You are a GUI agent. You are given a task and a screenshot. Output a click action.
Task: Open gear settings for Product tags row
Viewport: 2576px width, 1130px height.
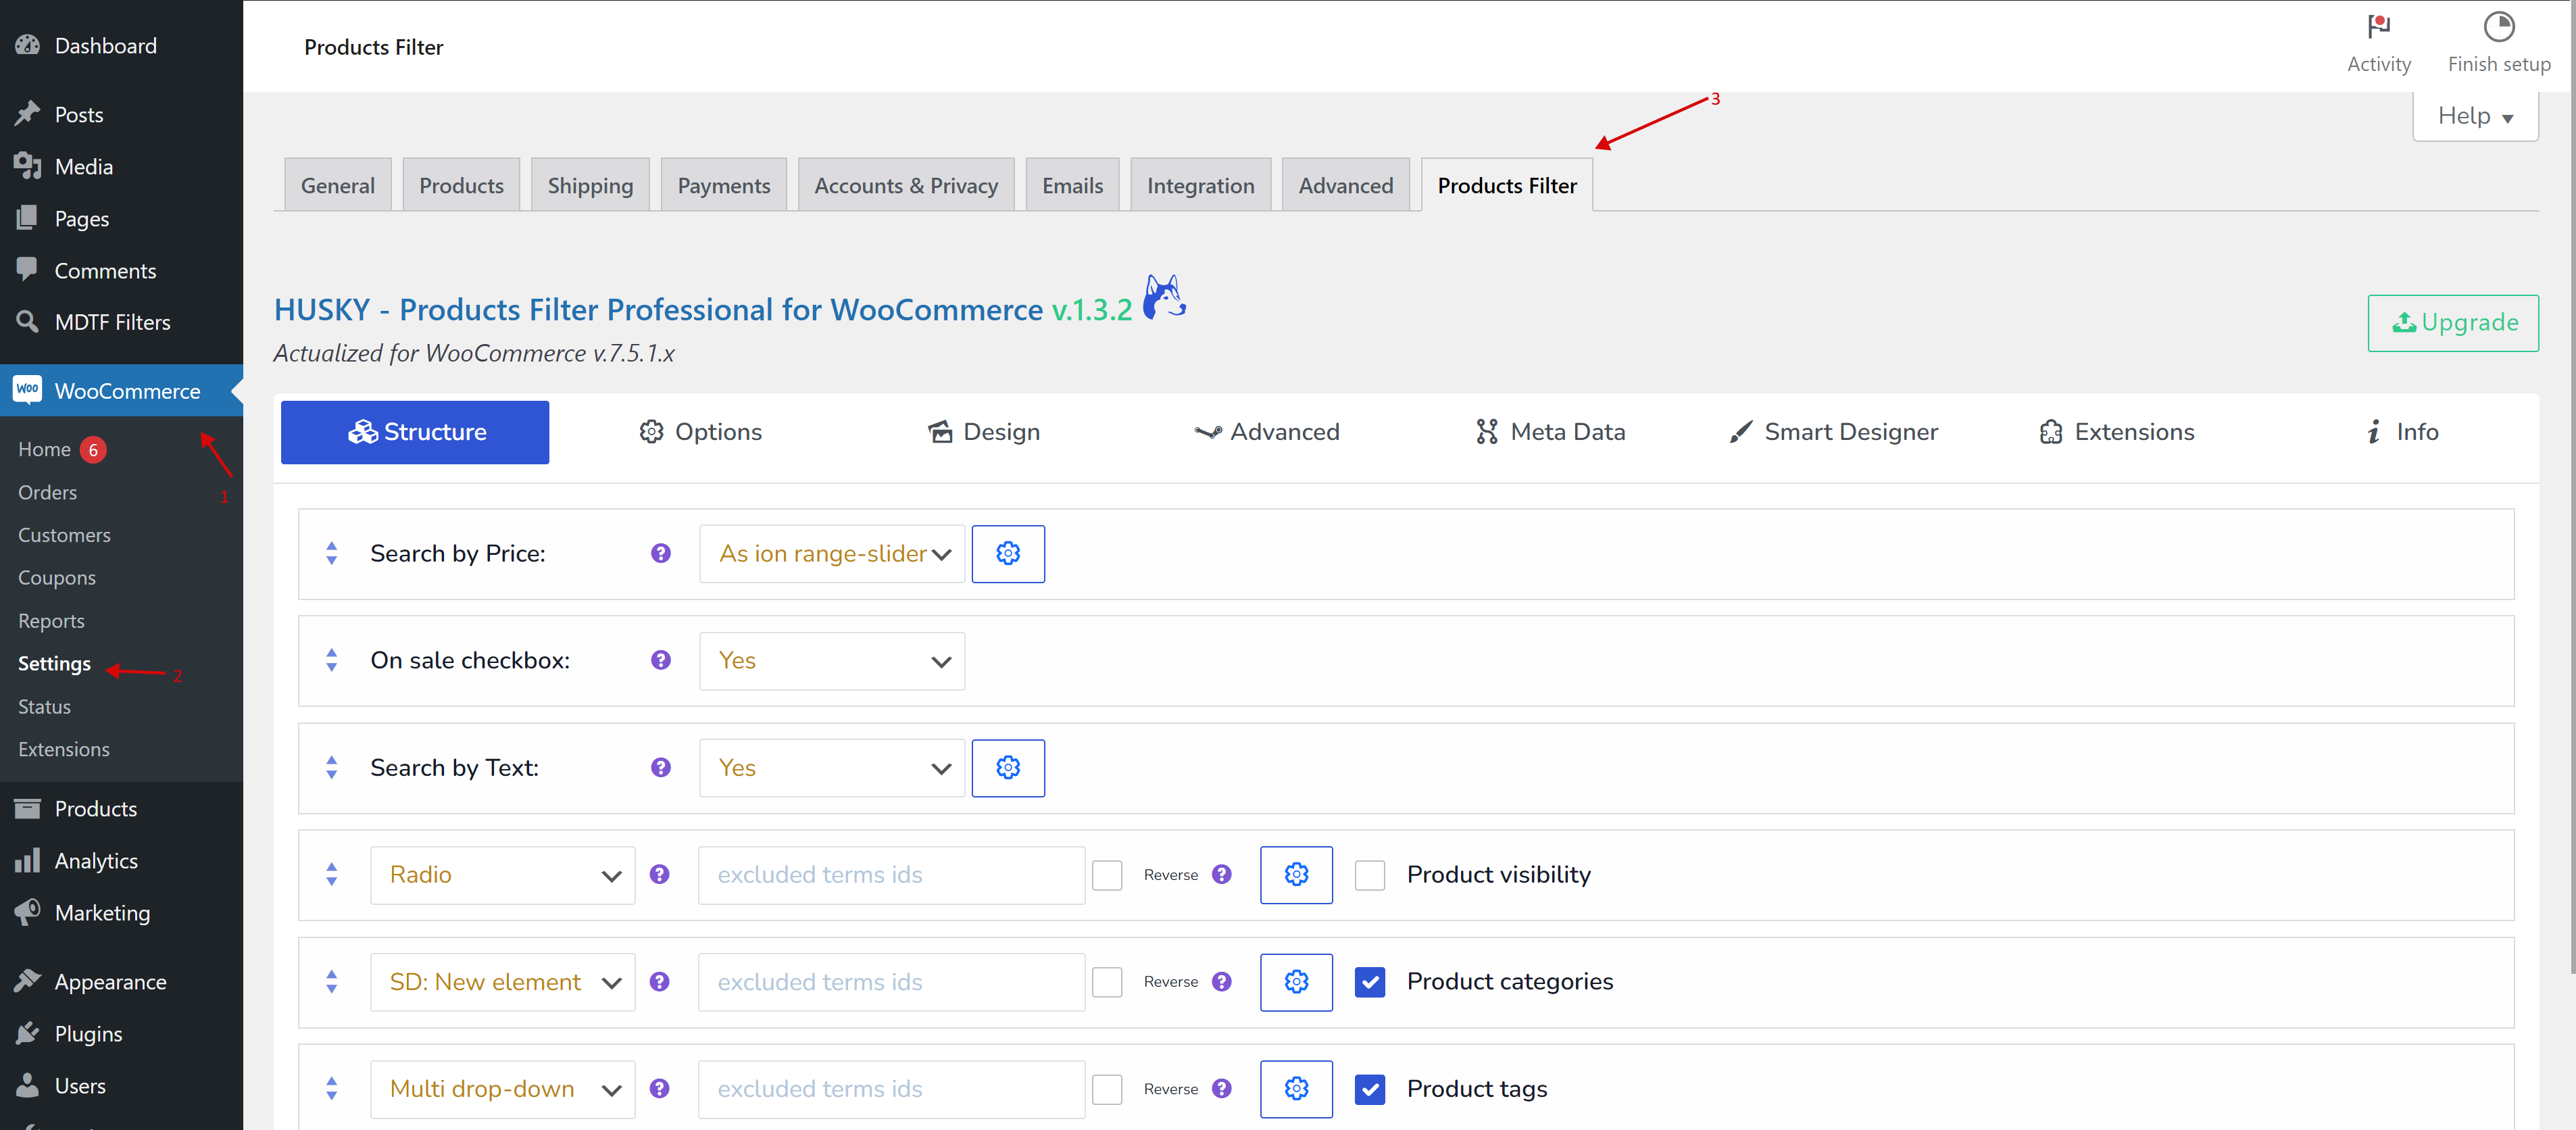1296,1089
